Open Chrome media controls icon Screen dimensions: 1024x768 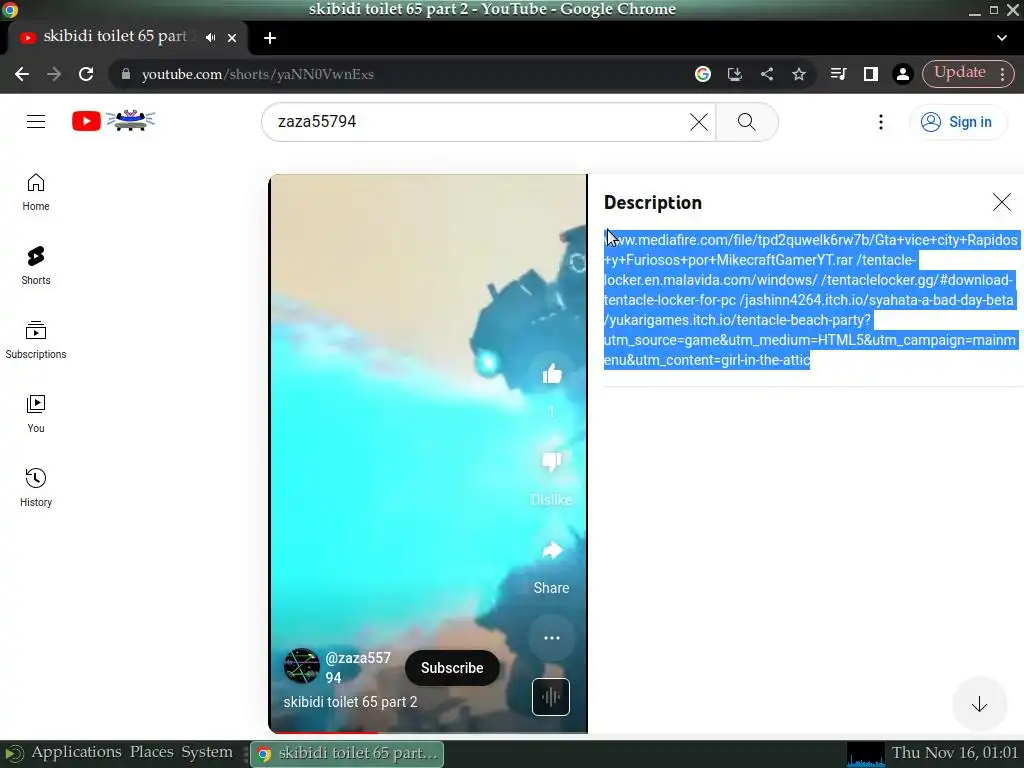coord(839,74)
